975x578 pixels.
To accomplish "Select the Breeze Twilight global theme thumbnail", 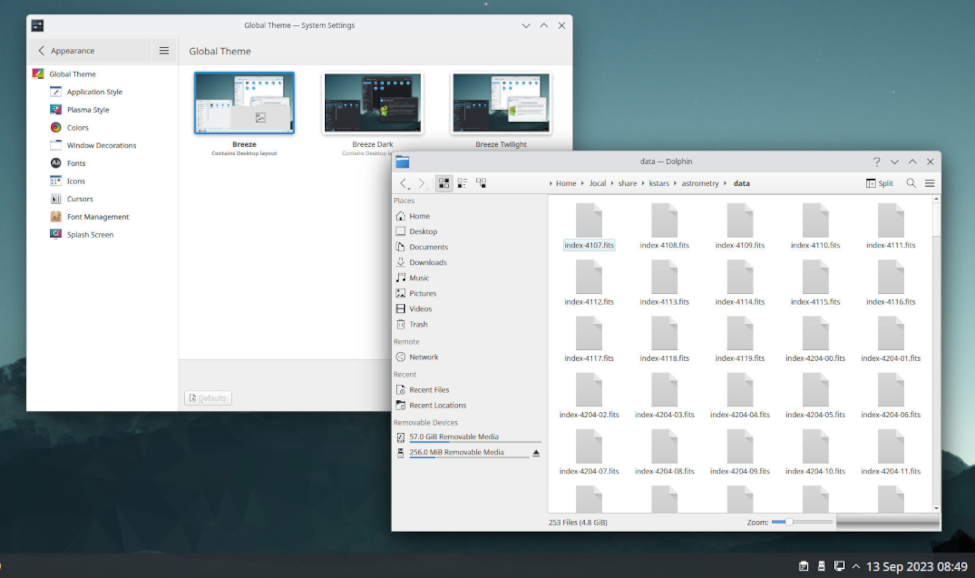I will pyautogui.click(x=501, y=103).
